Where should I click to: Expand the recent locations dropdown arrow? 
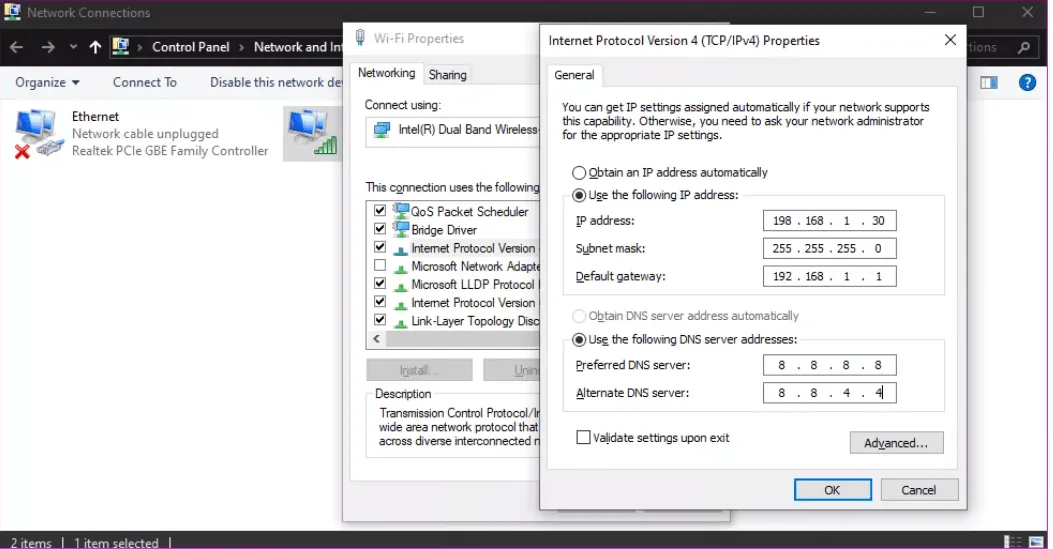[73, 47]
